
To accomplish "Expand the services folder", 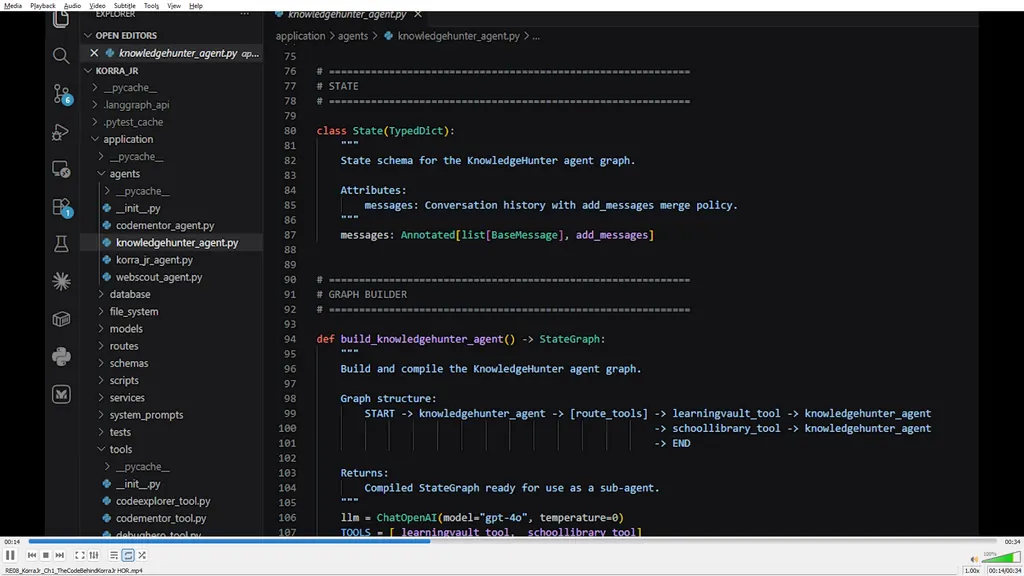I will point(127,398).
